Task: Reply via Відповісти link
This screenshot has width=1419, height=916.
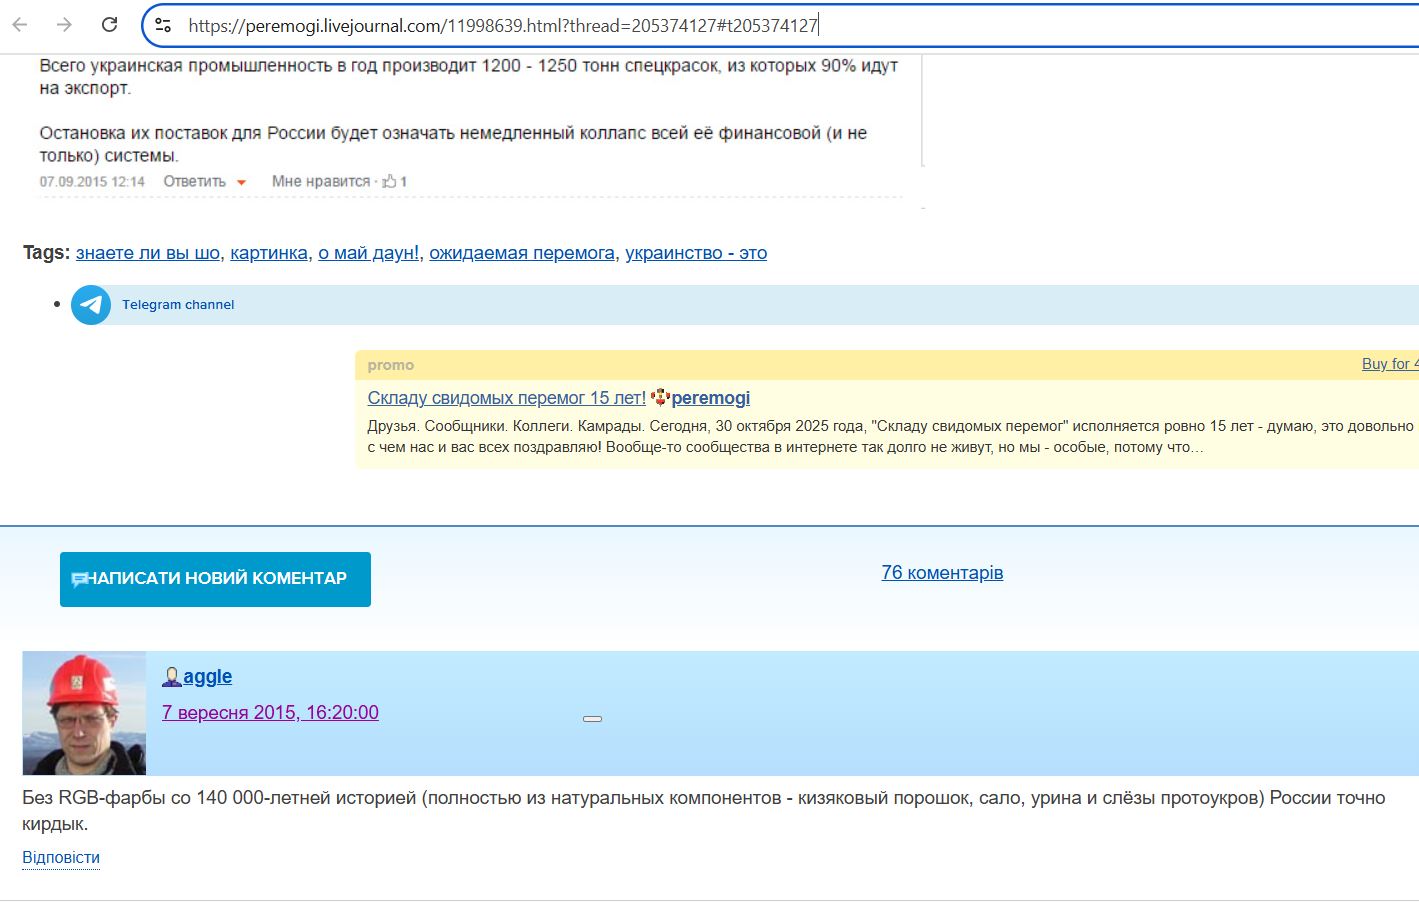Action: point(61,858)
